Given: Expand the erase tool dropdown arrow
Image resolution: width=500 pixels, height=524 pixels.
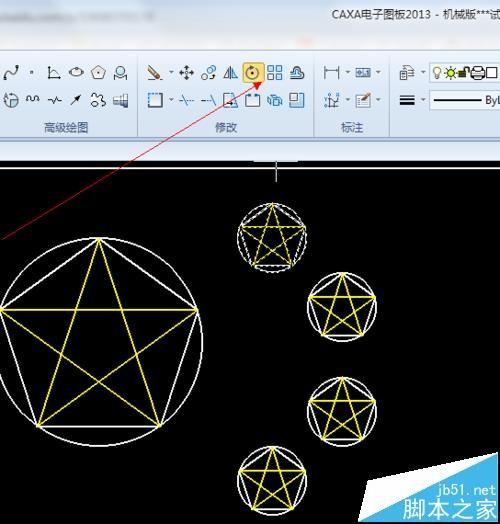Looking at the screenshot, I should (171, 72).
